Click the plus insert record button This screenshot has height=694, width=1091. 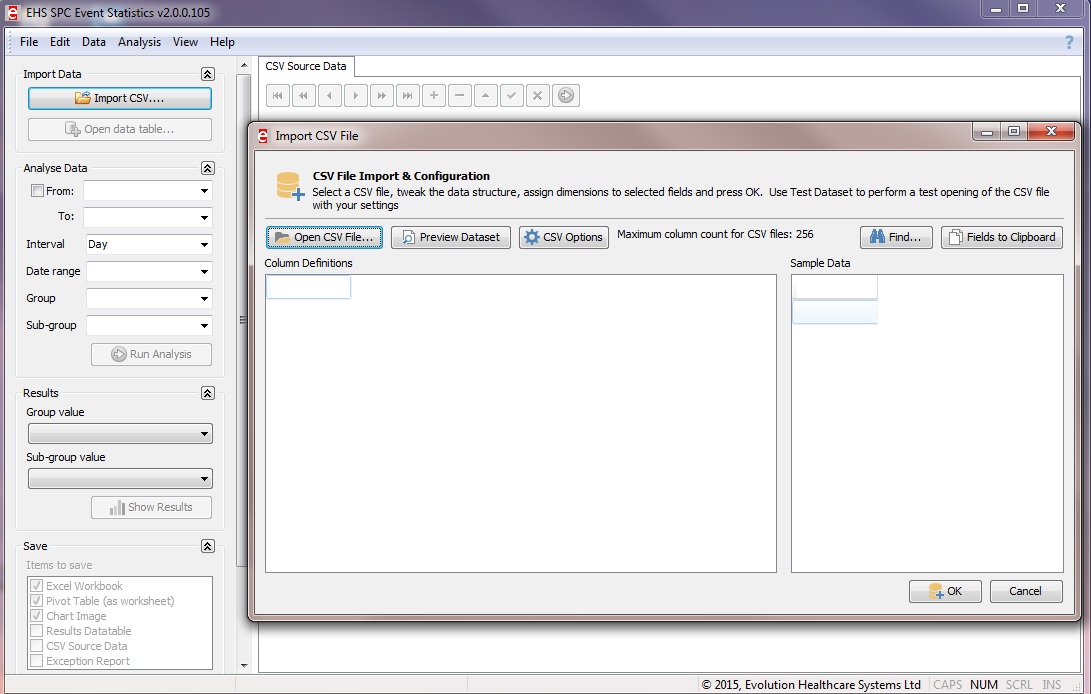tap(433, 96)
